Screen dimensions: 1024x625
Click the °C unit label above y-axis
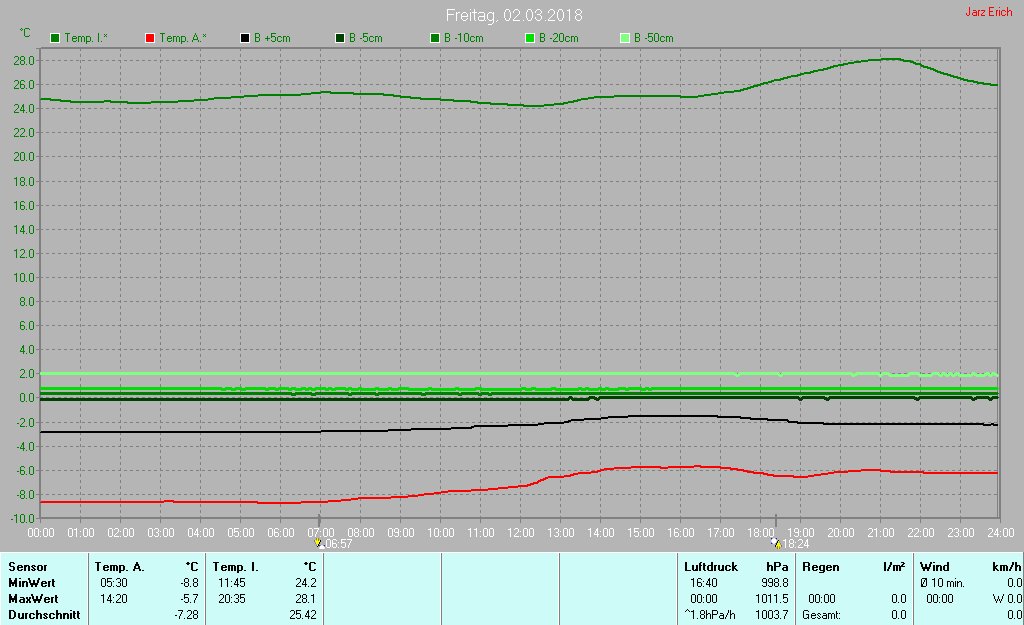(x=25, y=33)
